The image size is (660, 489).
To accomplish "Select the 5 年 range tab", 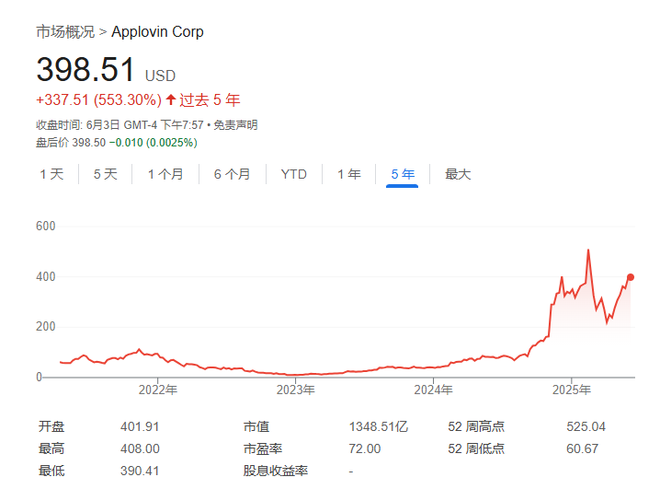I will pos(402,174).
